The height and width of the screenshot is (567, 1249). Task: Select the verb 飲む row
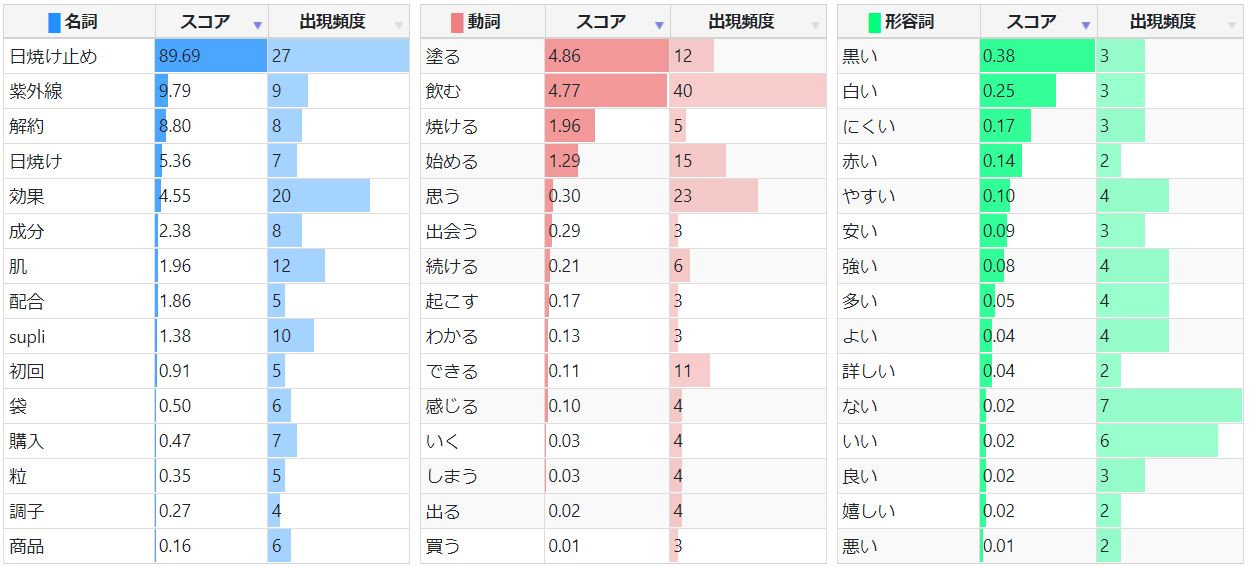click(623, 91)
